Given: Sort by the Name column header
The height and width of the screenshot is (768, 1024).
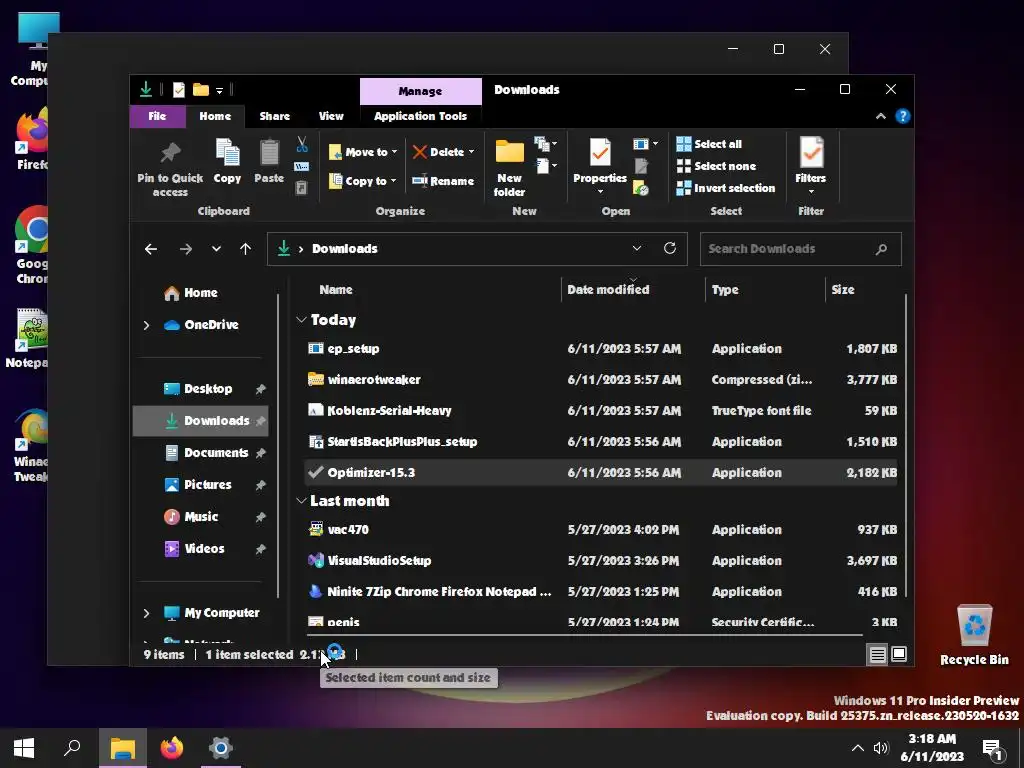Looking at the screenshot, I should click(336, 289).
